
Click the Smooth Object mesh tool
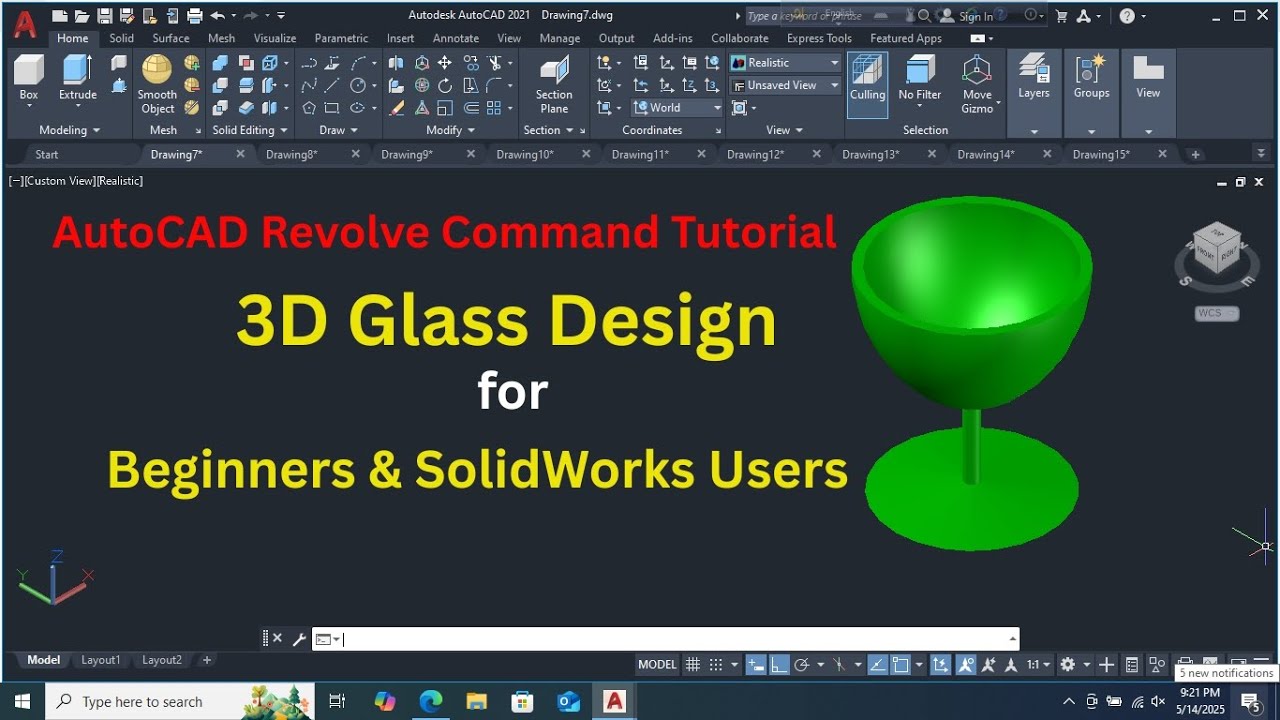pyautogui.click(x=157, y=84)
